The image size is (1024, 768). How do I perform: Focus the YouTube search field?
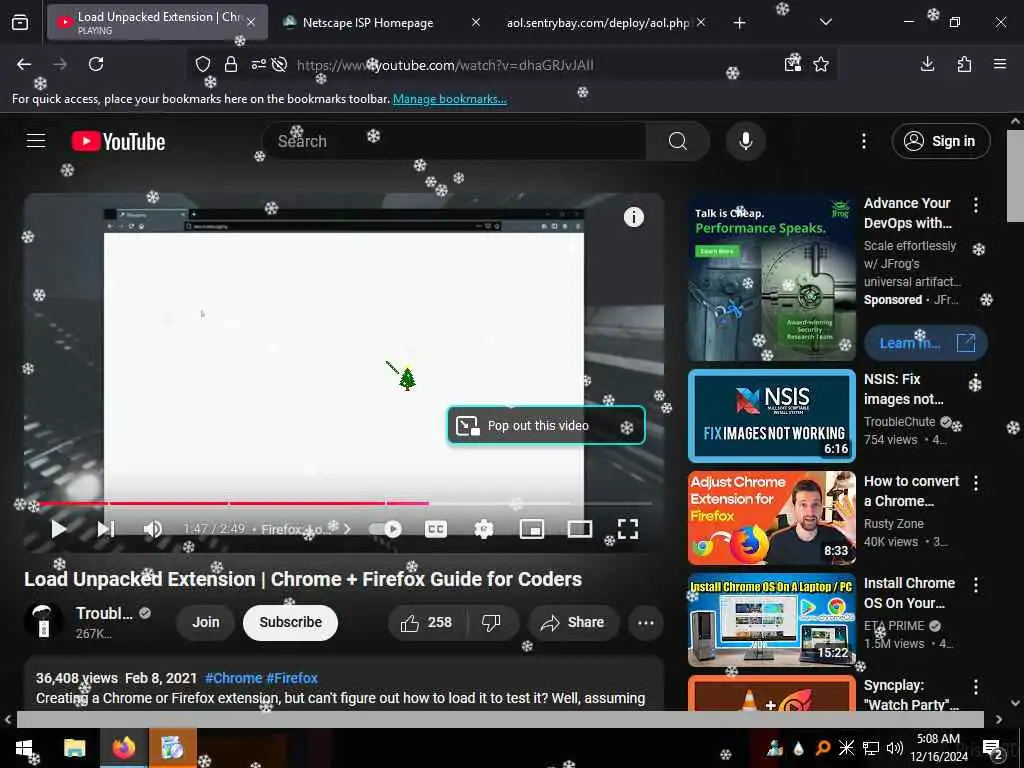(454, 141)
